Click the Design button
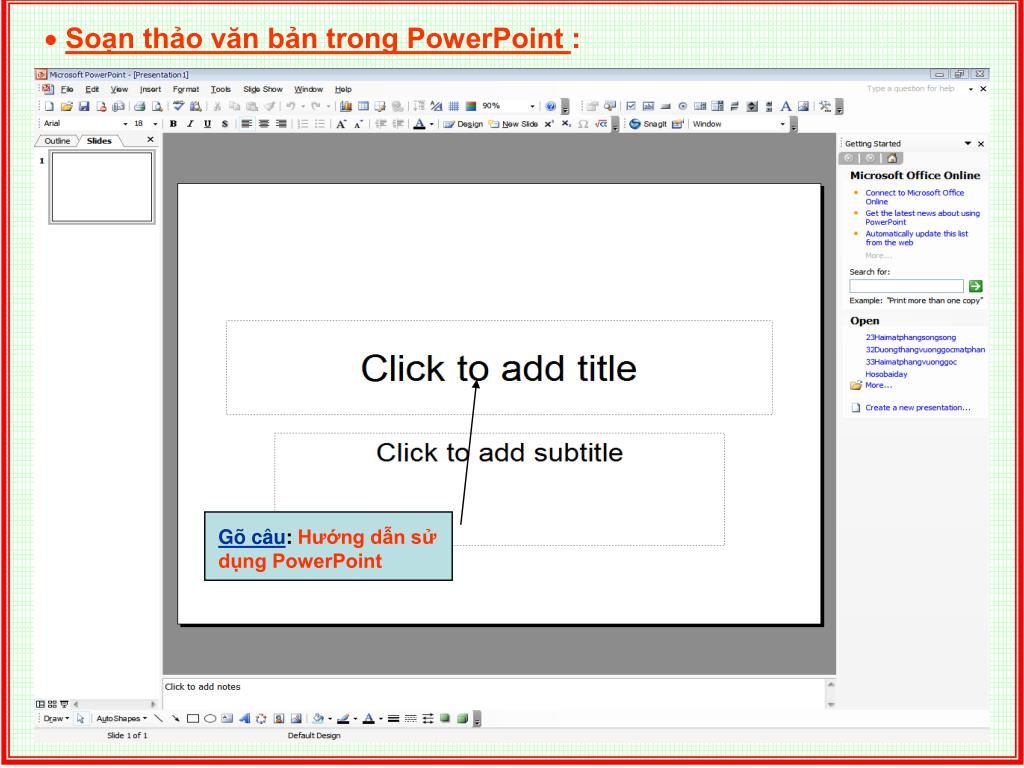 pyautogui.click(x=464, y=124)
